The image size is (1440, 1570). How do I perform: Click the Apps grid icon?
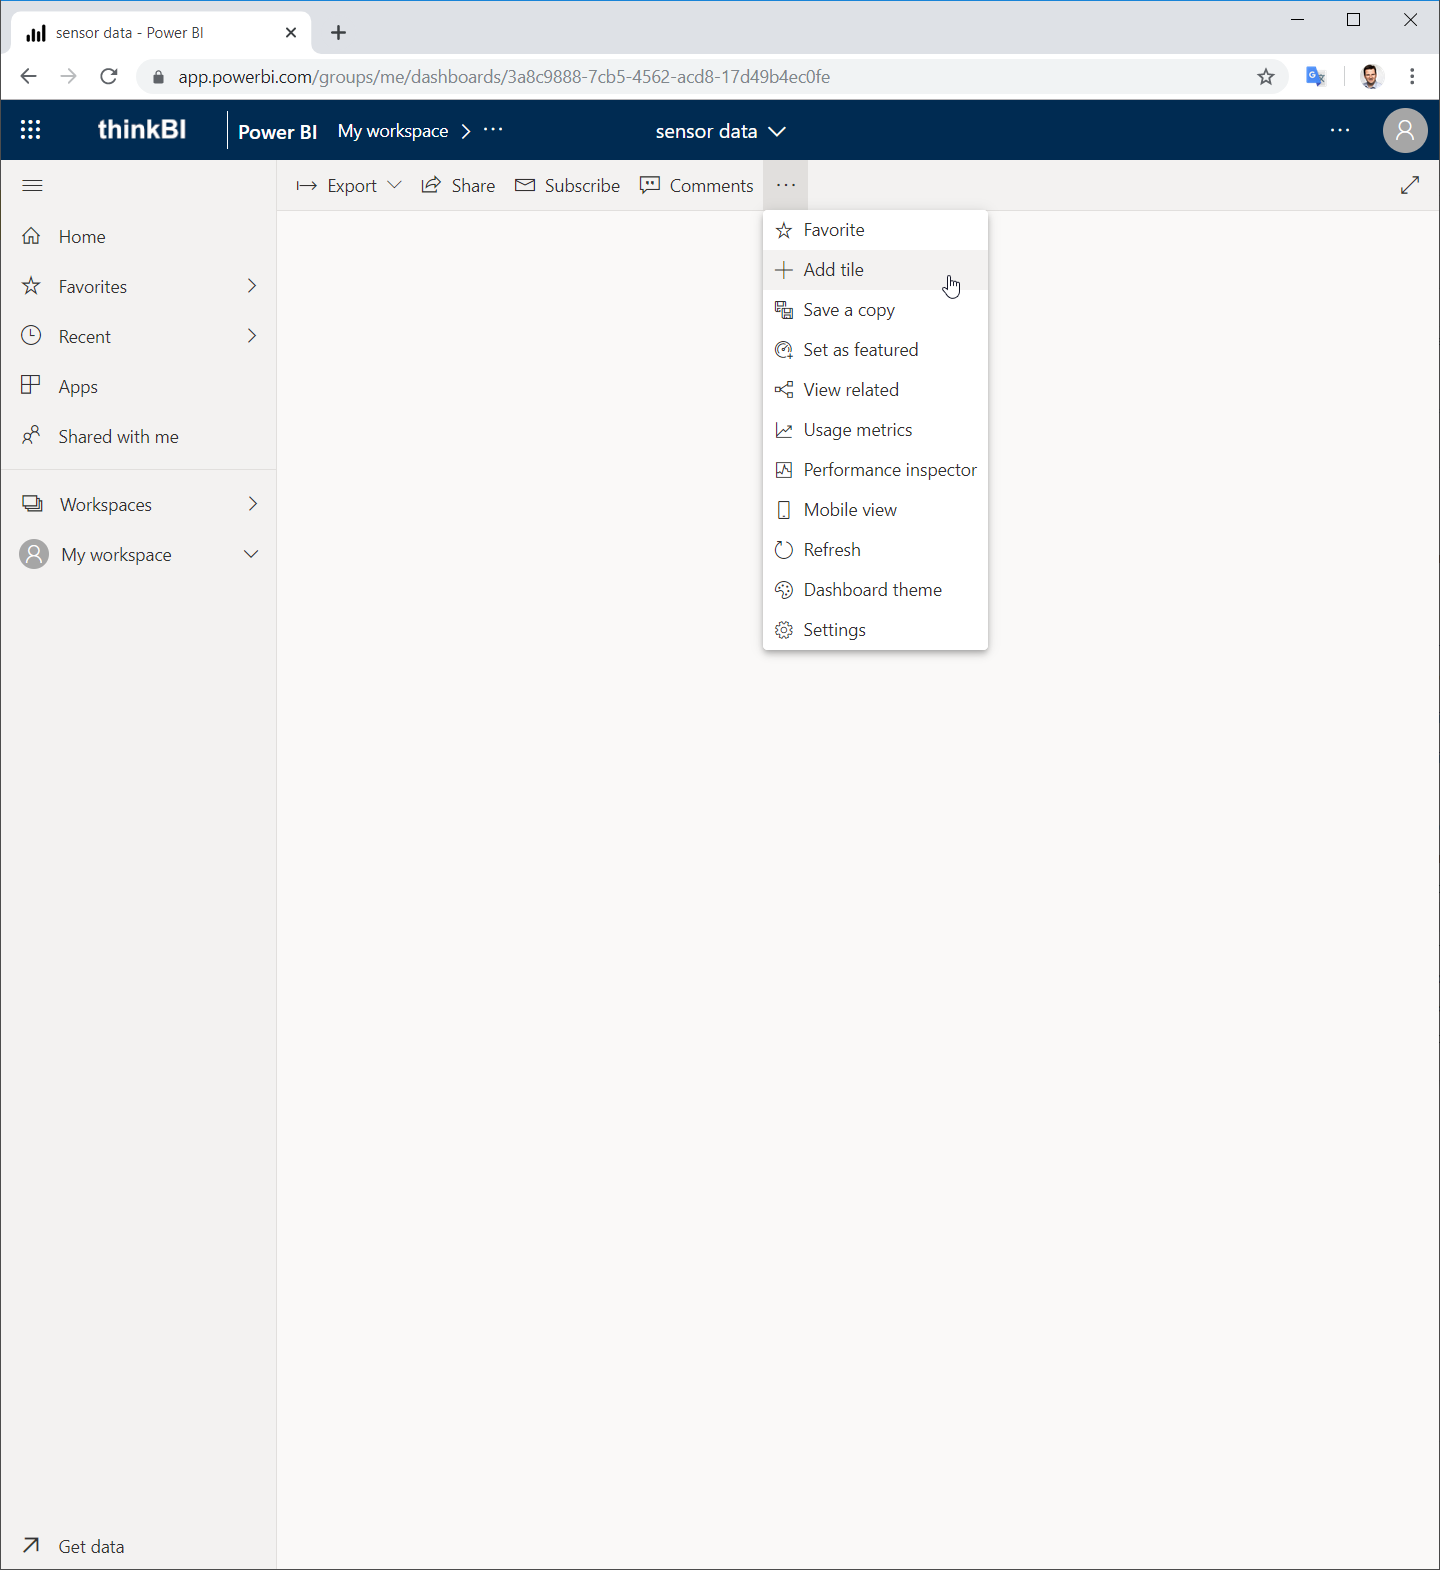click(32, 386)
